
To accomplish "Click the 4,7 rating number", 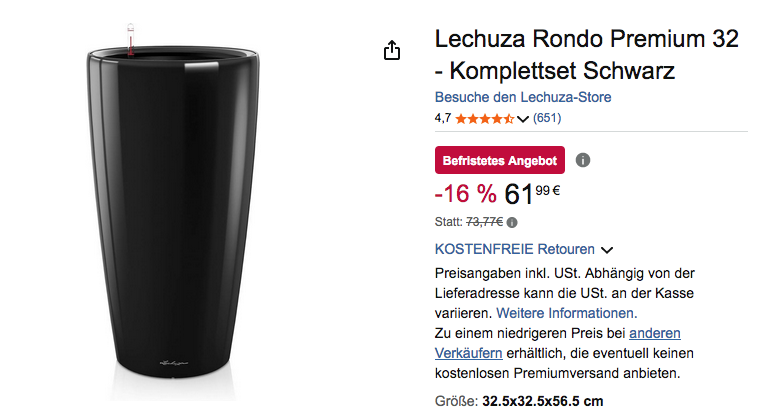I will tap(443, 118).
